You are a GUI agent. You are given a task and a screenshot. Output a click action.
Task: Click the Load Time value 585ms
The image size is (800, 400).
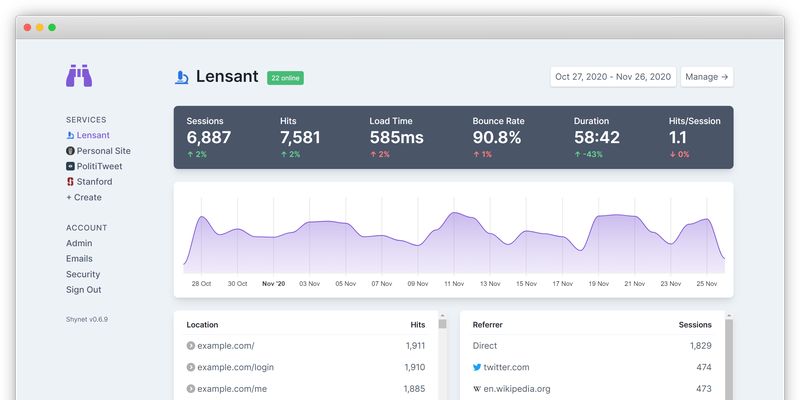coord(396,138)
